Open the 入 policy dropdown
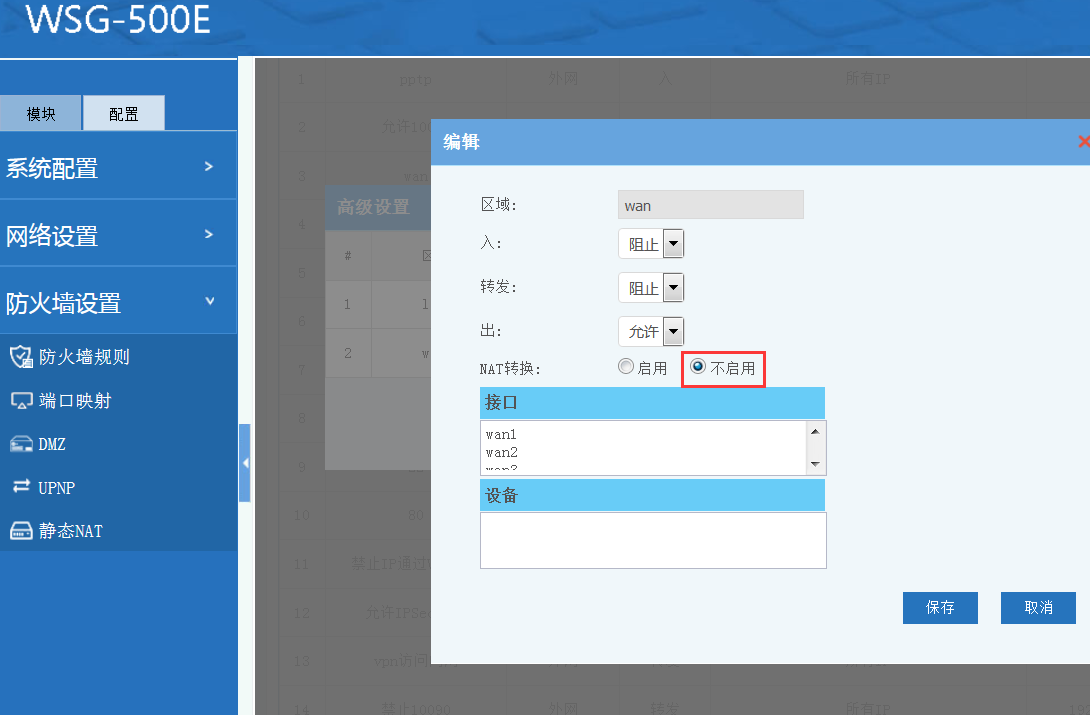Viewport: 1090px width, 715px height. click(673, 244)
